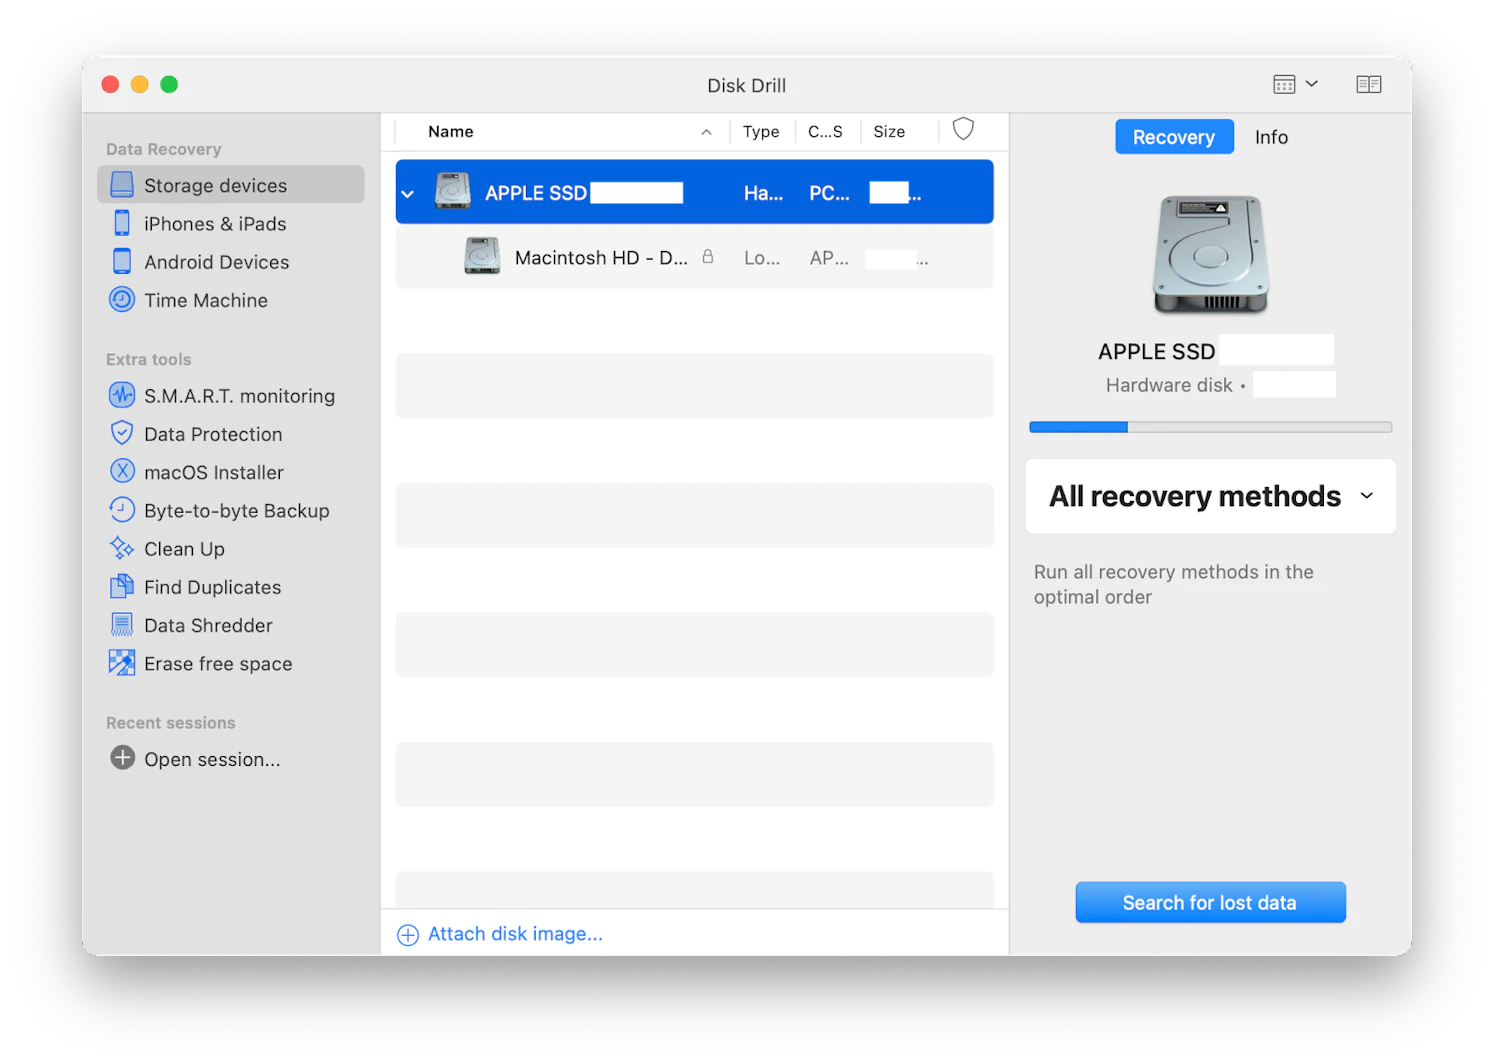Open Time Machine recovery
Viewport: 1494px width, 1064px height.
coord(205,300)
